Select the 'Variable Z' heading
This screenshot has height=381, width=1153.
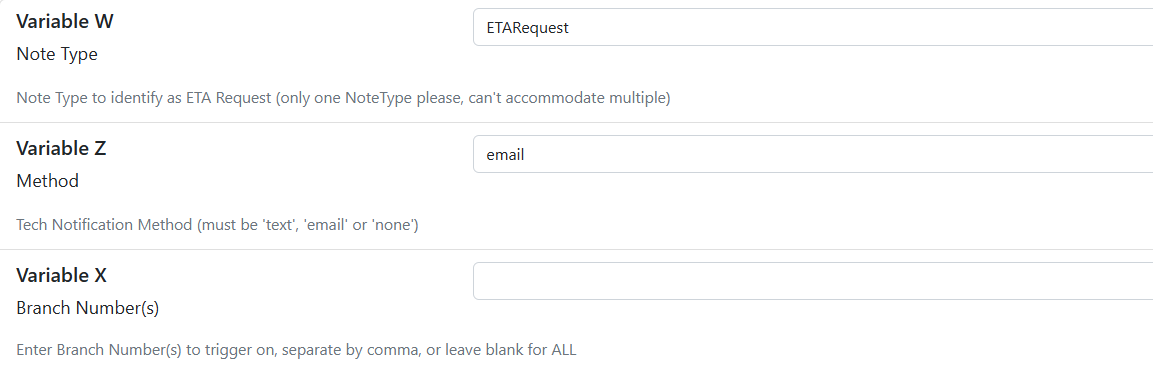coord(61,149)
